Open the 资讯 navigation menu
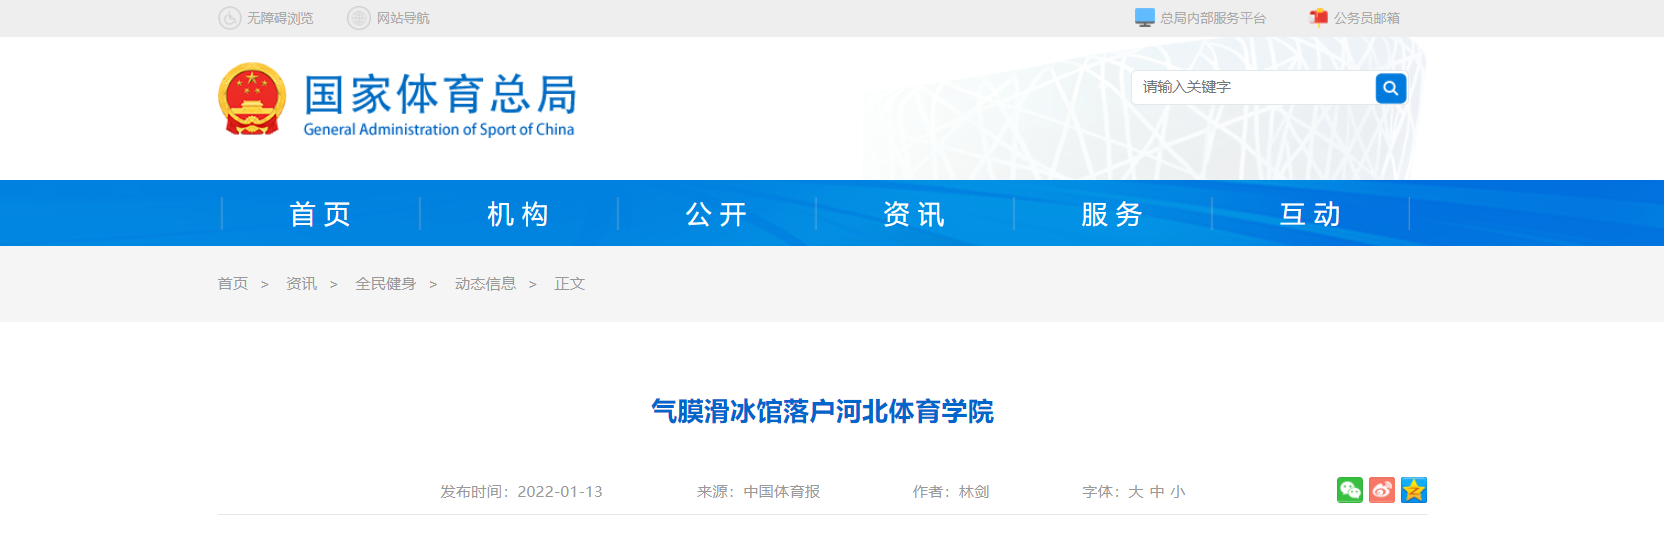This screenshot has height=549, width=1664. [915, 213]
